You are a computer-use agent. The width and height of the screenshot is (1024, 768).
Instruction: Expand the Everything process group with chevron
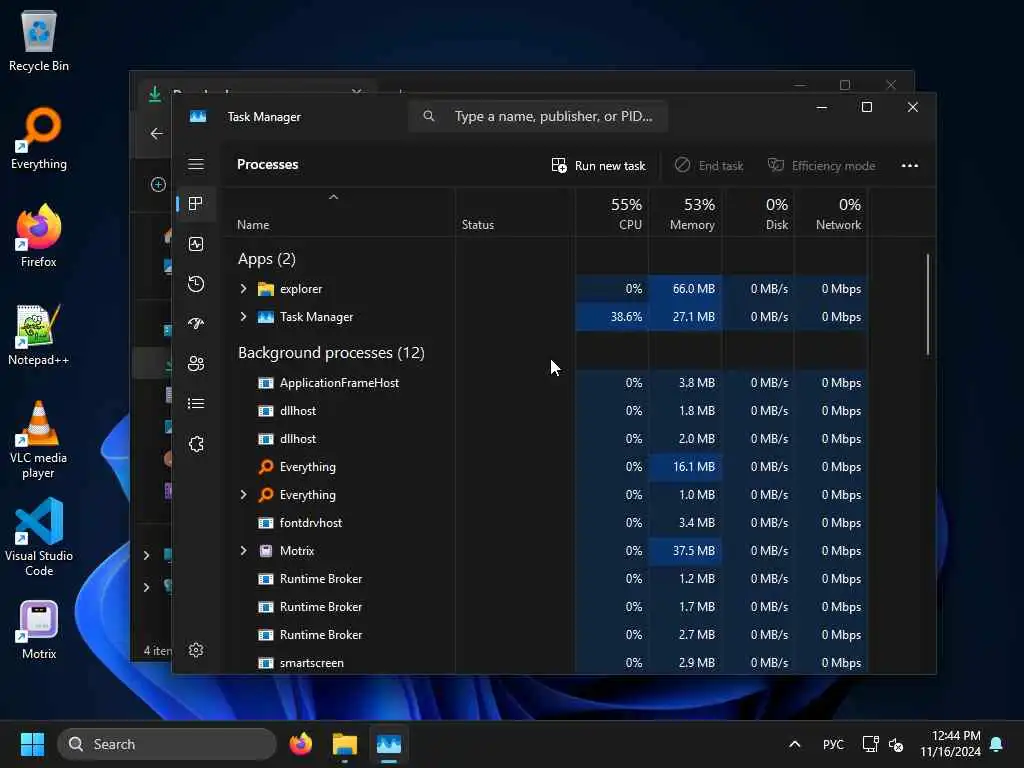[x=244, y=495]
